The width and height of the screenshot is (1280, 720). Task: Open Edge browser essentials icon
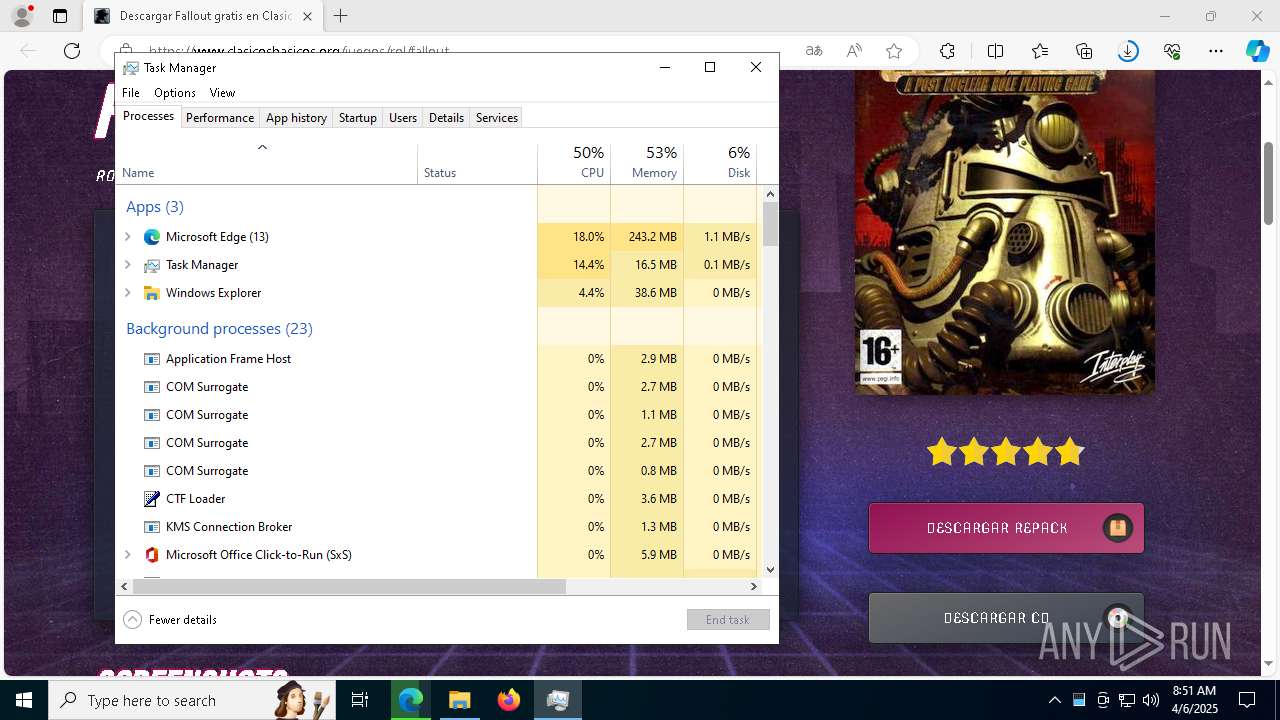click(1172, 51)
